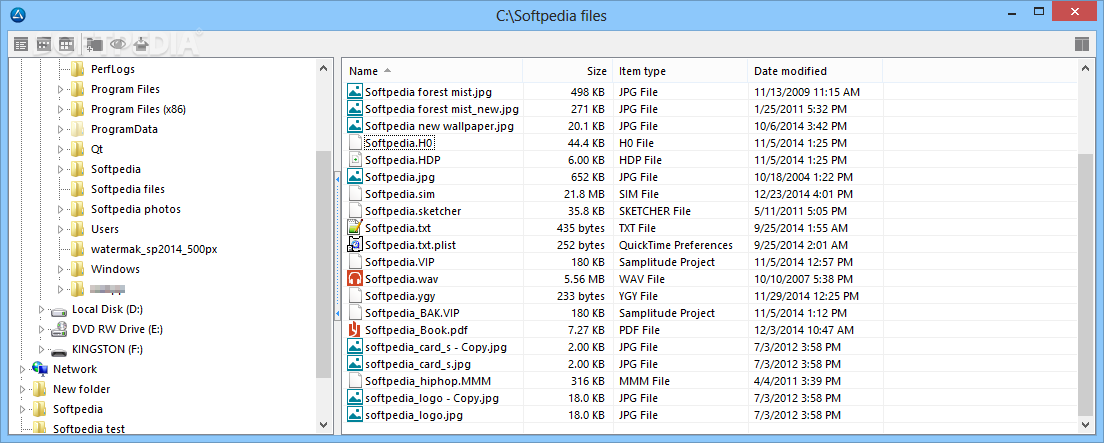The image size is (1104, 443).
Task: Select softpedia_card_s - Copy.jpg file
Action: 436,347
